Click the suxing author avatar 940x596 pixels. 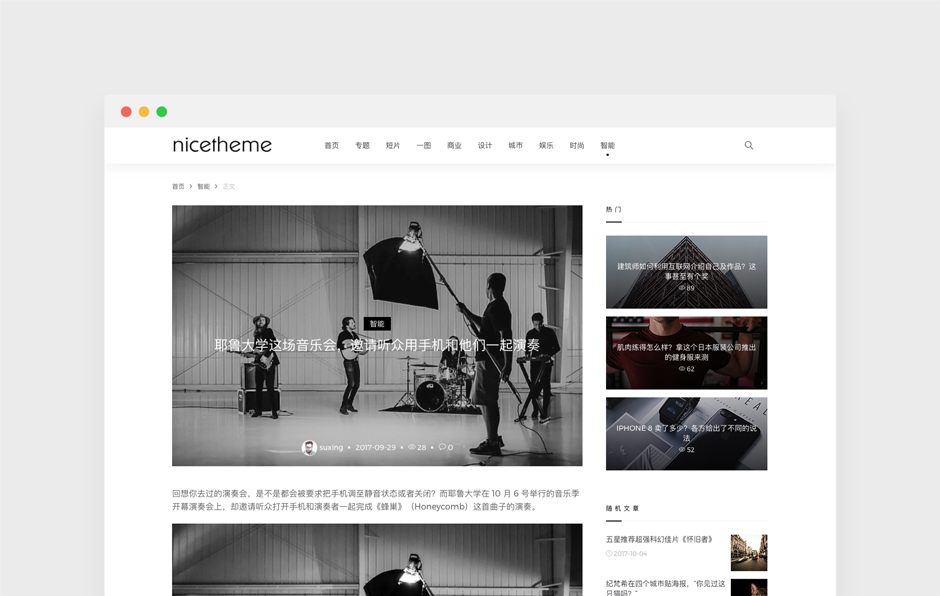(309, 447)
